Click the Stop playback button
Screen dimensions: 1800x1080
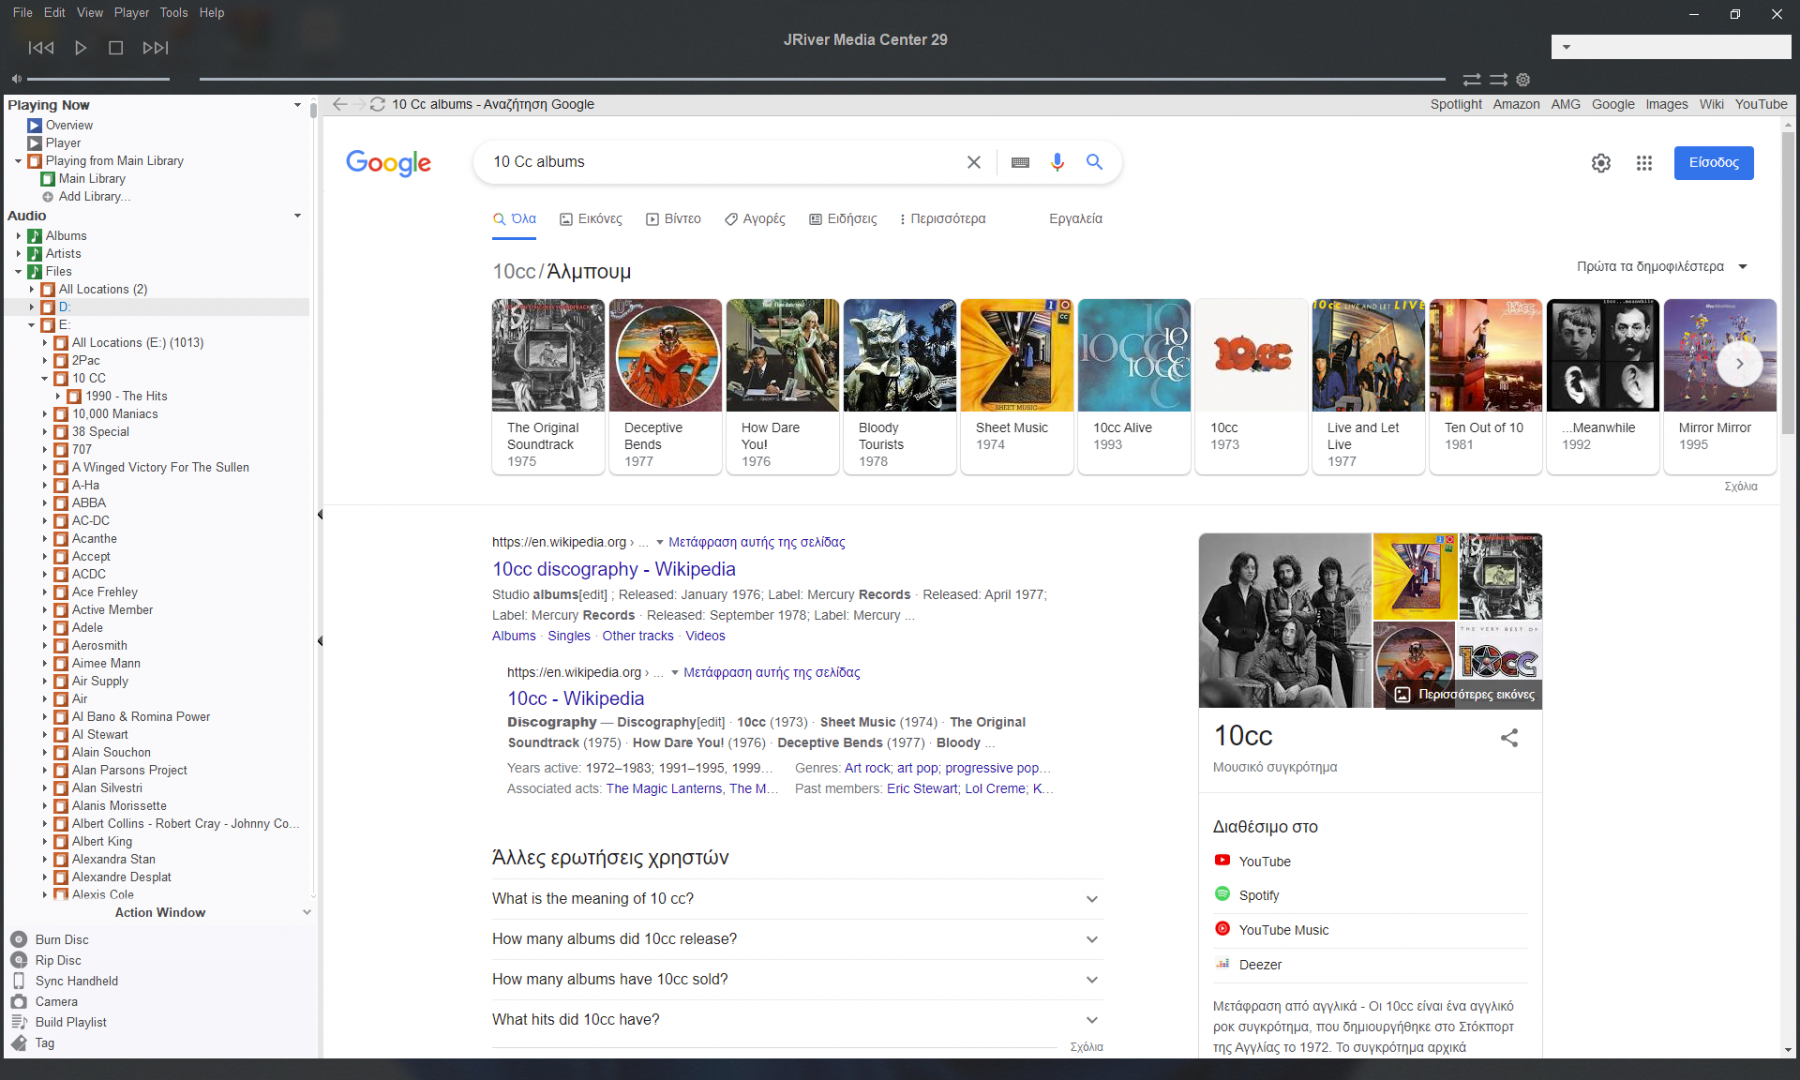pyautogui.click(x=116, y=48)
